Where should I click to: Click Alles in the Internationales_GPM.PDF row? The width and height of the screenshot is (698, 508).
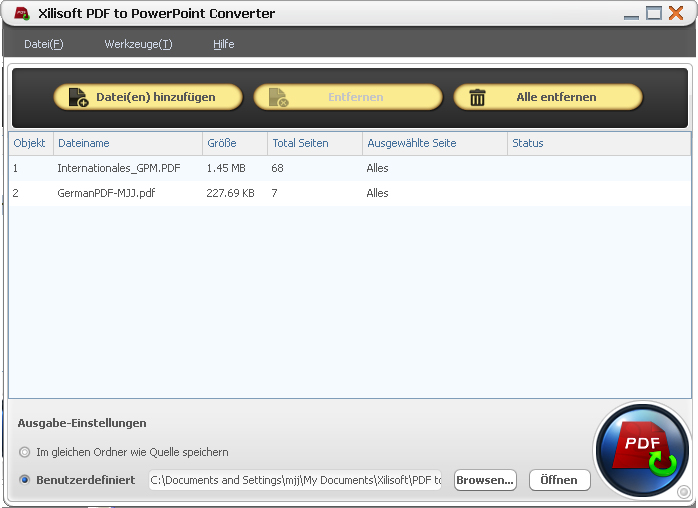[x=377, y=168]
